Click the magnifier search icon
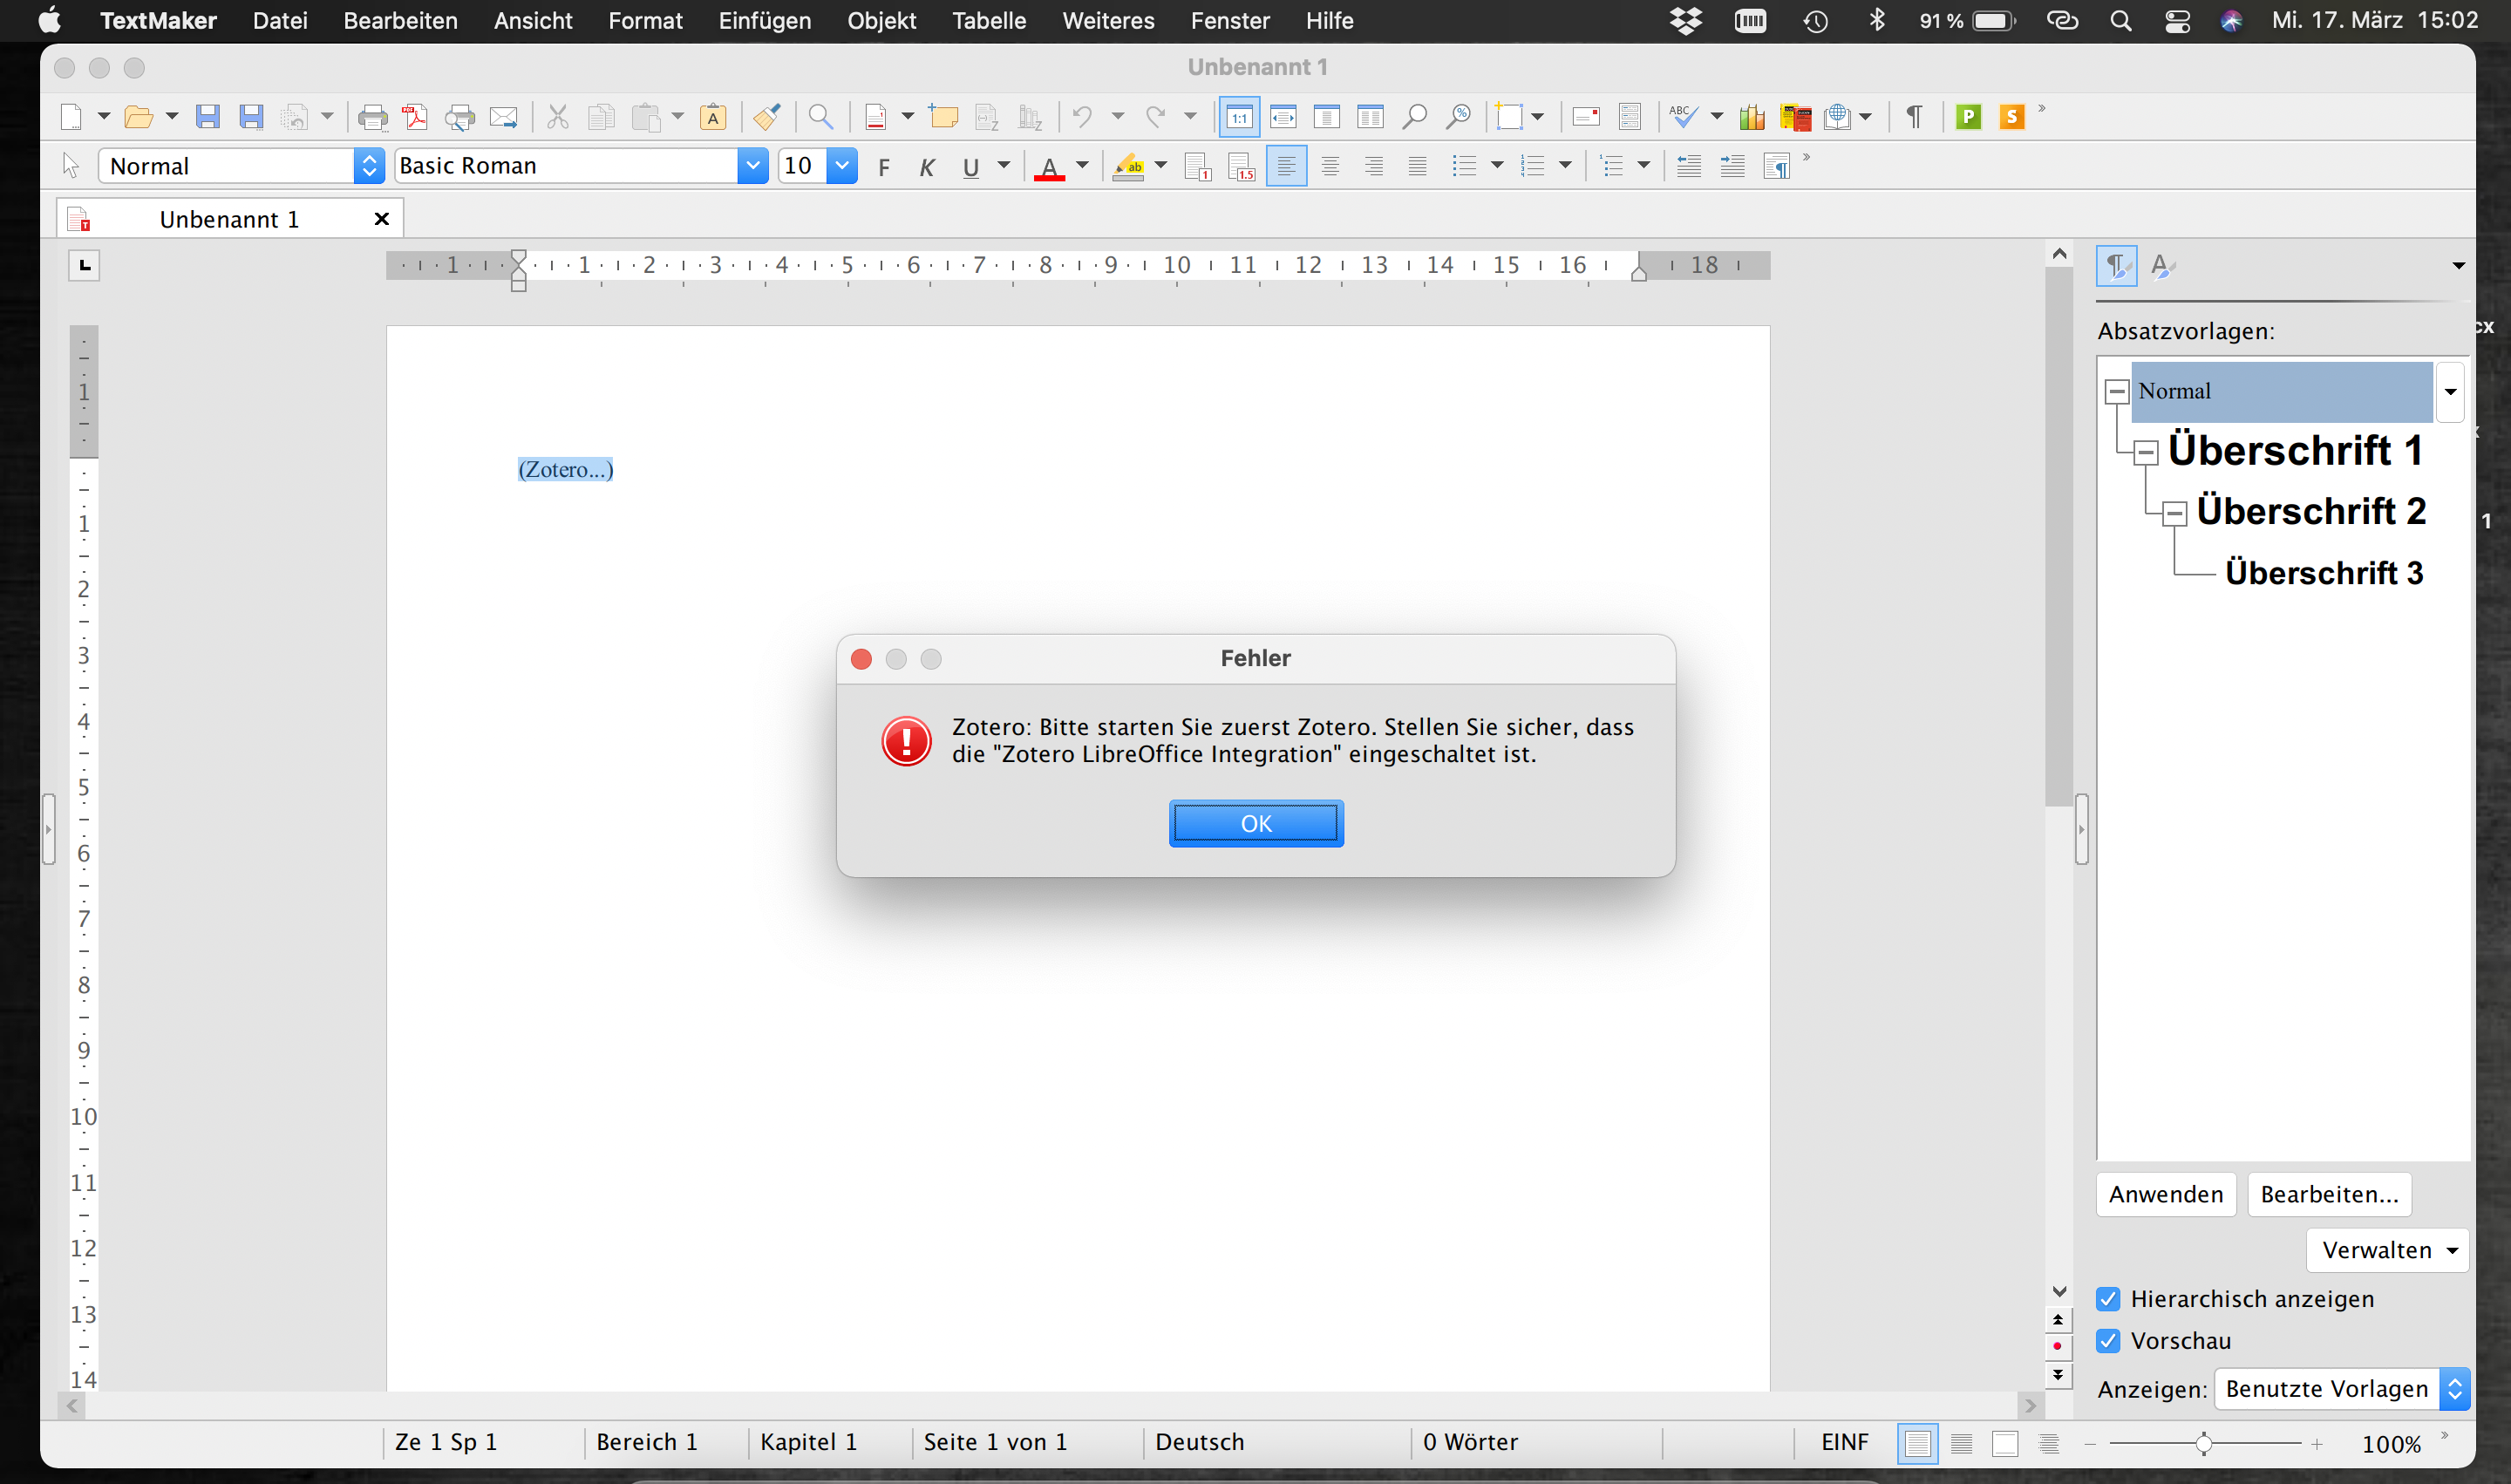Image resolution: width=2511 pixels, height=1484 pixels. 820,117
